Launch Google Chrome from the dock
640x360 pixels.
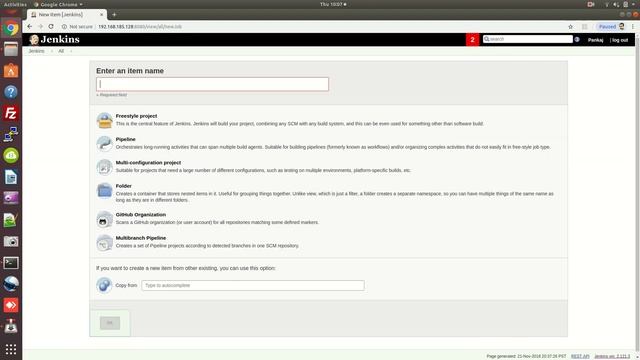point(11,28)
